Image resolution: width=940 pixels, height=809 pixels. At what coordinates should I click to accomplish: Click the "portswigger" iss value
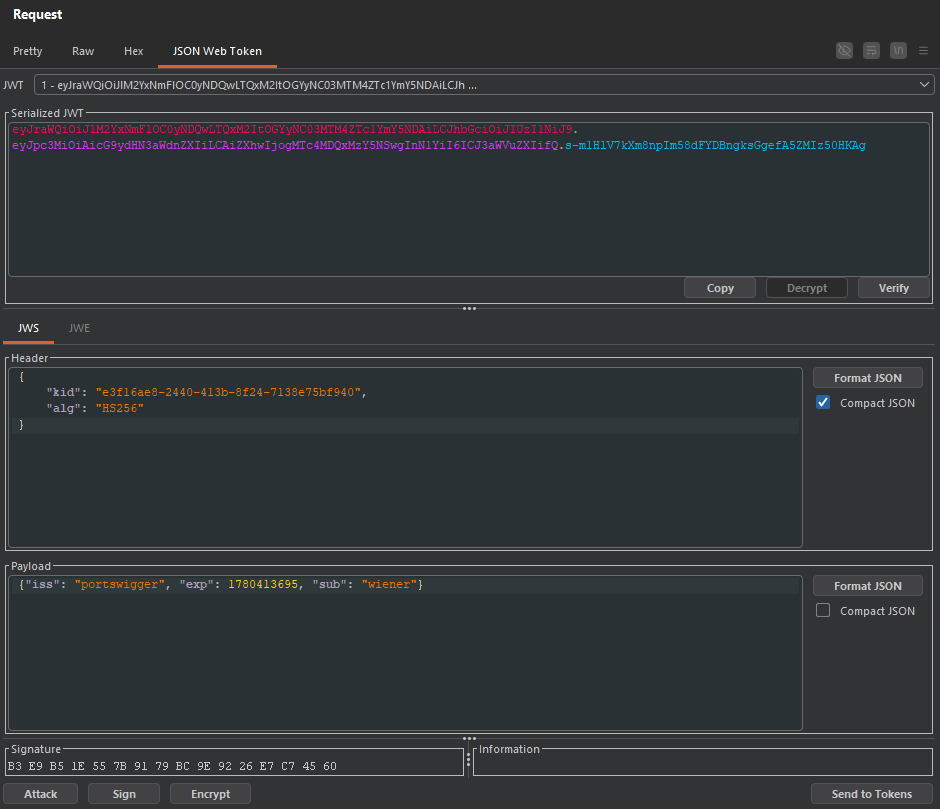(120, 584)
